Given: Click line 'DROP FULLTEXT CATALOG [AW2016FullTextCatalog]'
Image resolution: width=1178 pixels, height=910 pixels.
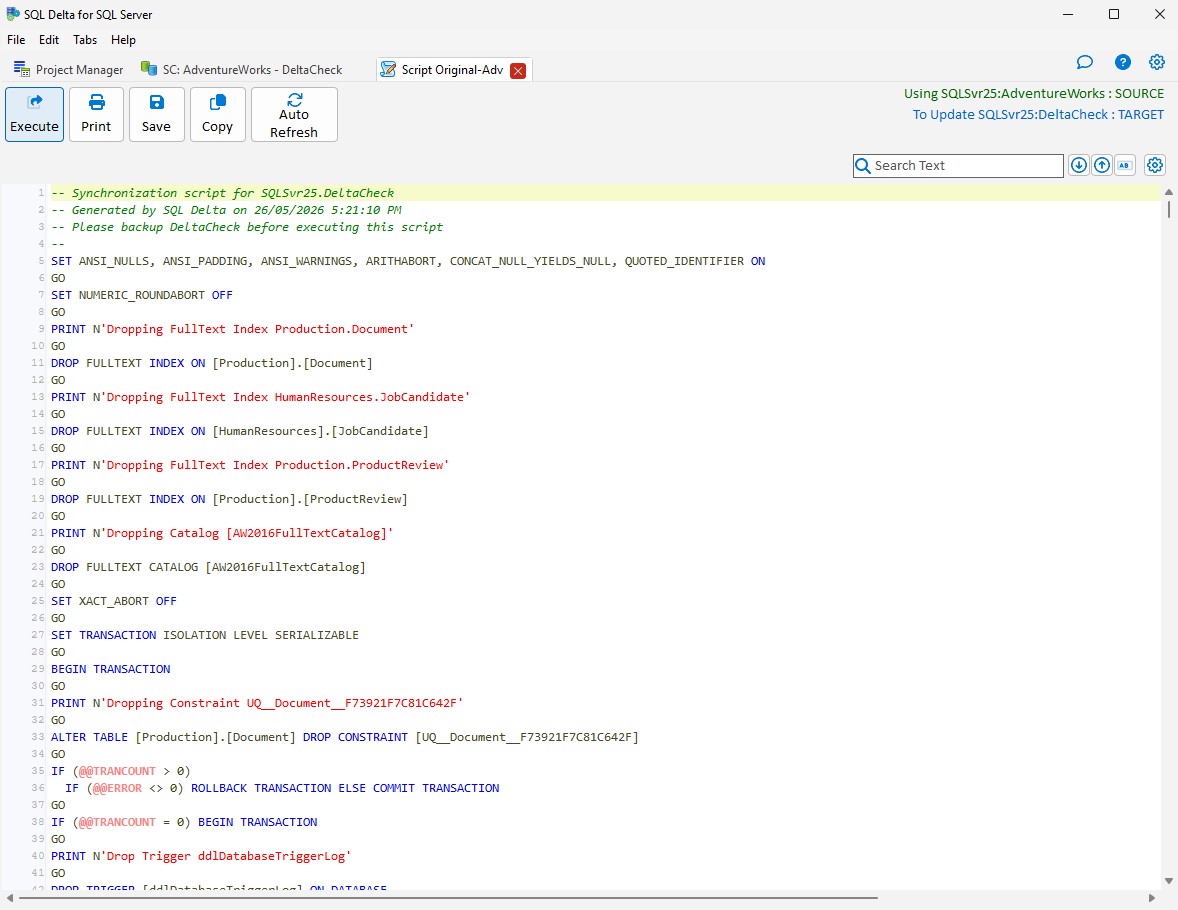Looking at the screenshot, I should coord(208,567).
